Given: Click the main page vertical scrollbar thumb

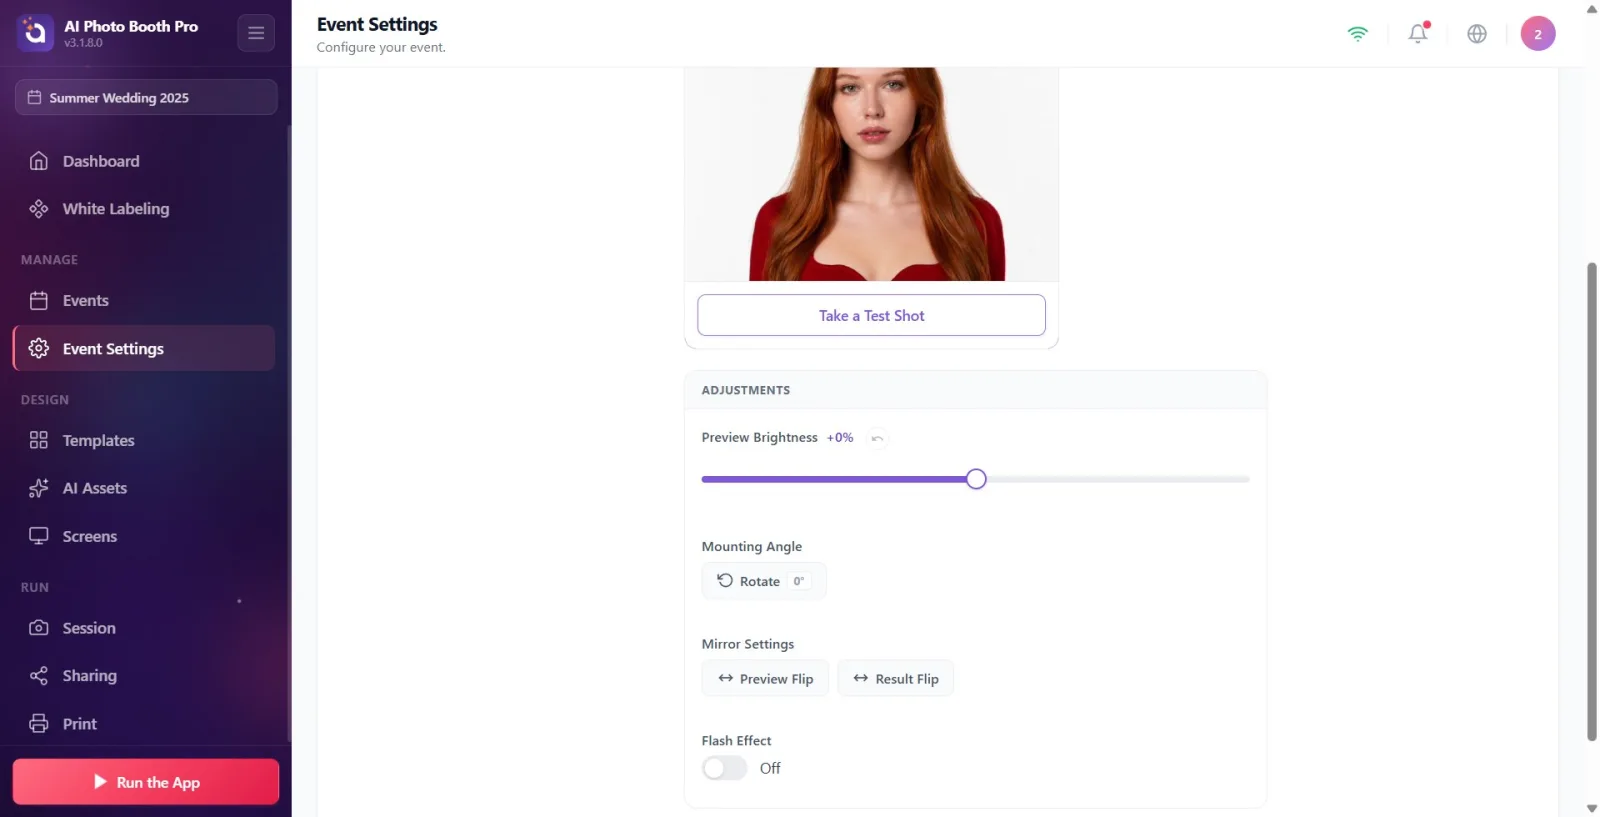Looking at the screenshot, I should tap(1592, 502).
